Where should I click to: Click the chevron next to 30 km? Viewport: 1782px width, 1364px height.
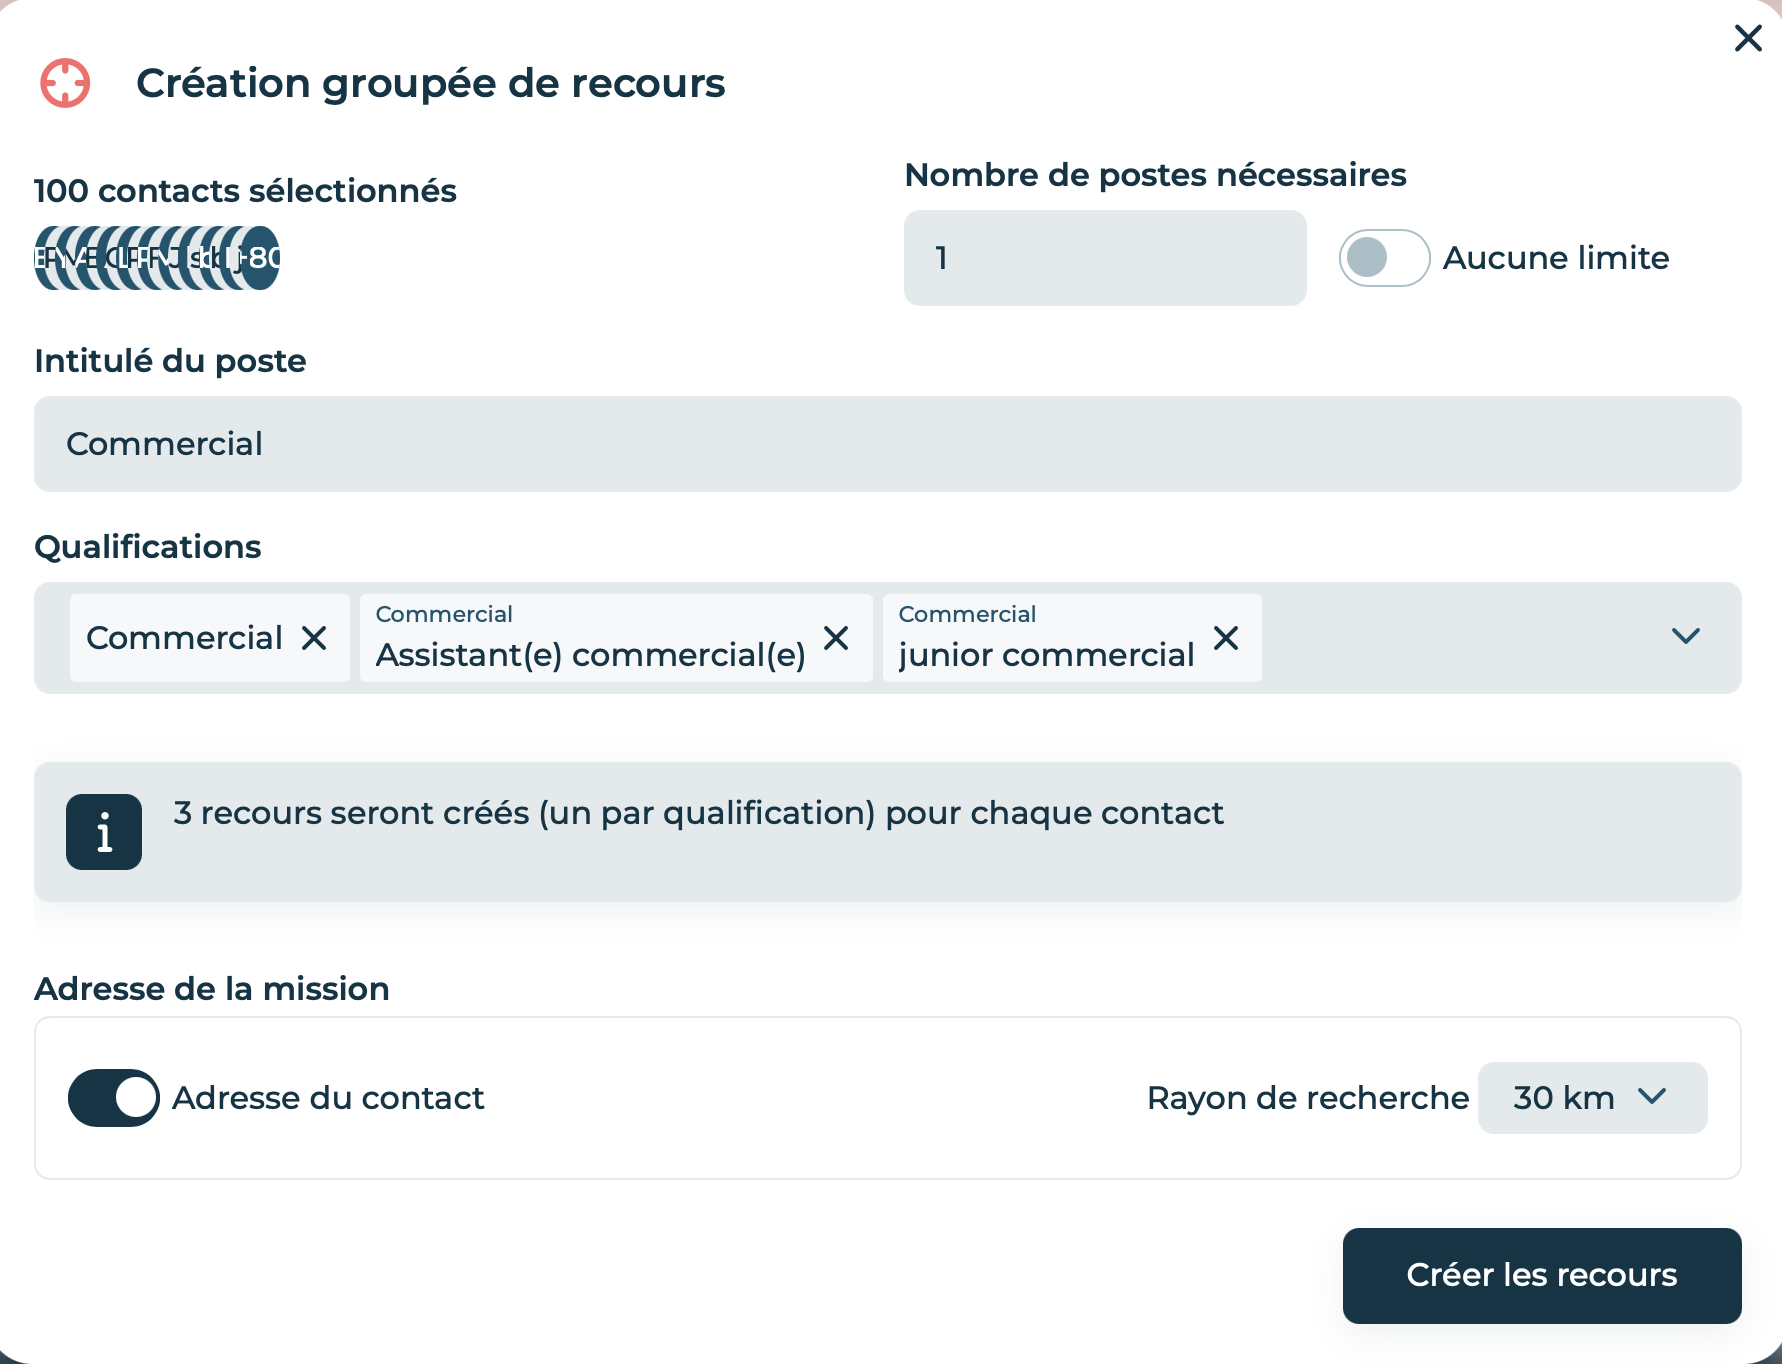click(x=1652, y=1097)
